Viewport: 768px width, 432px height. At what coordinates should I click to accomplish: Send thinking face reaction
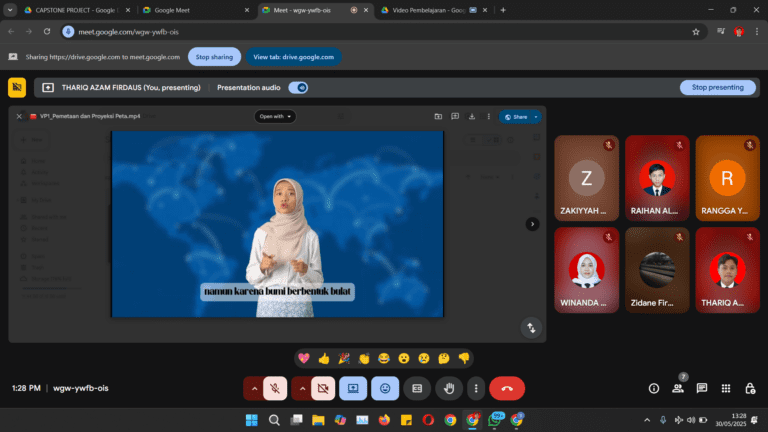444,359
